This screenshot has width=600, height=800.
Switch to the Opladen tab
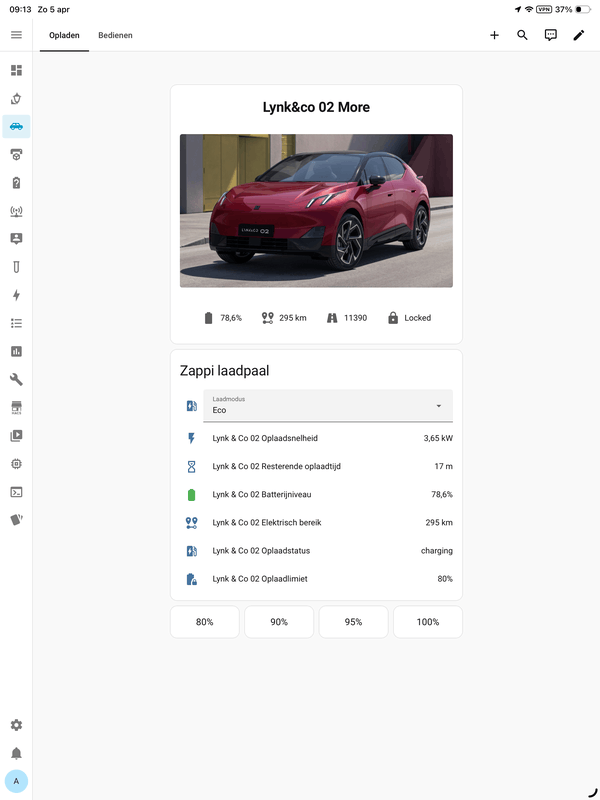click(x=64, y=35)
